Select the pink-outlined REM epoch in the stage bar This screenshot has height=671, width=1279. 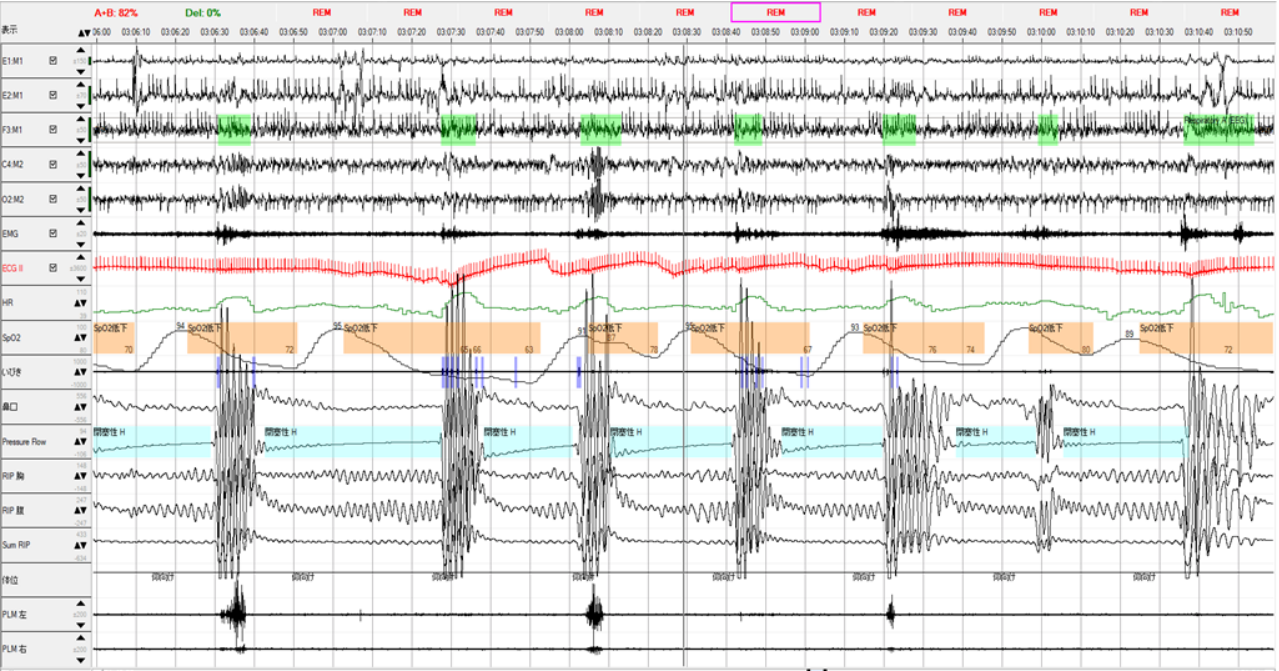coord(776,12)
